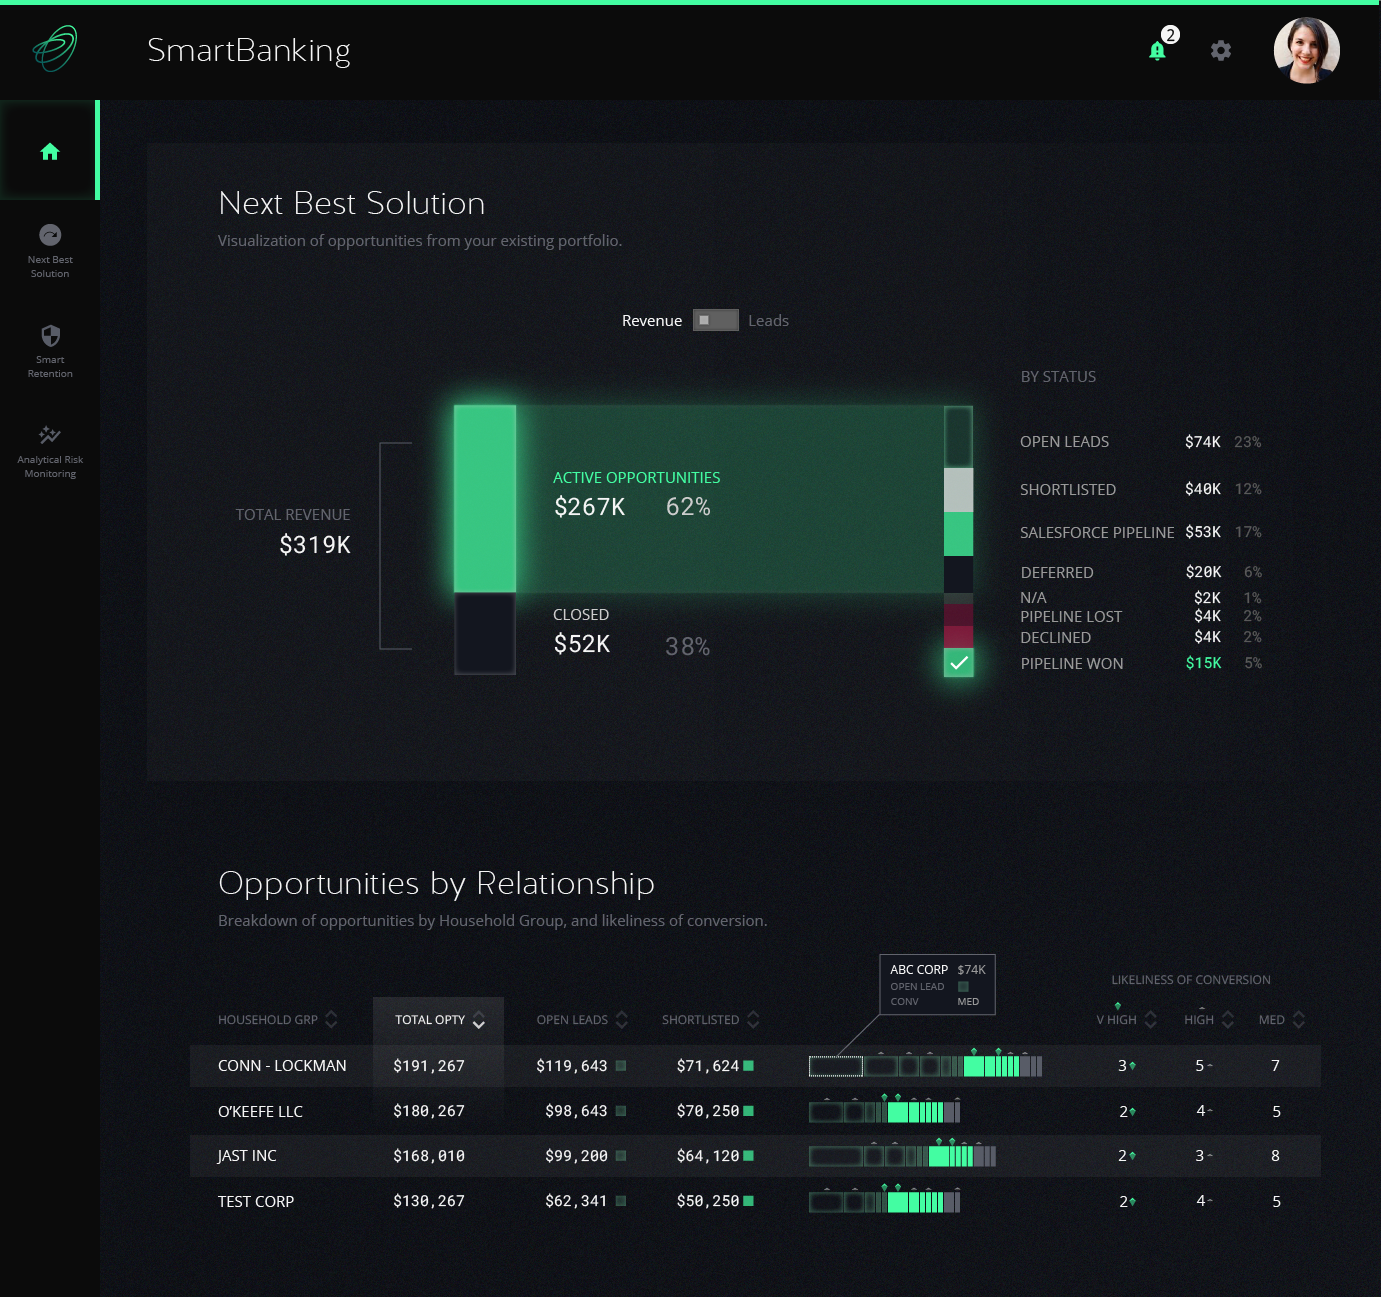Sort by Med likeliness column

1282,1020
